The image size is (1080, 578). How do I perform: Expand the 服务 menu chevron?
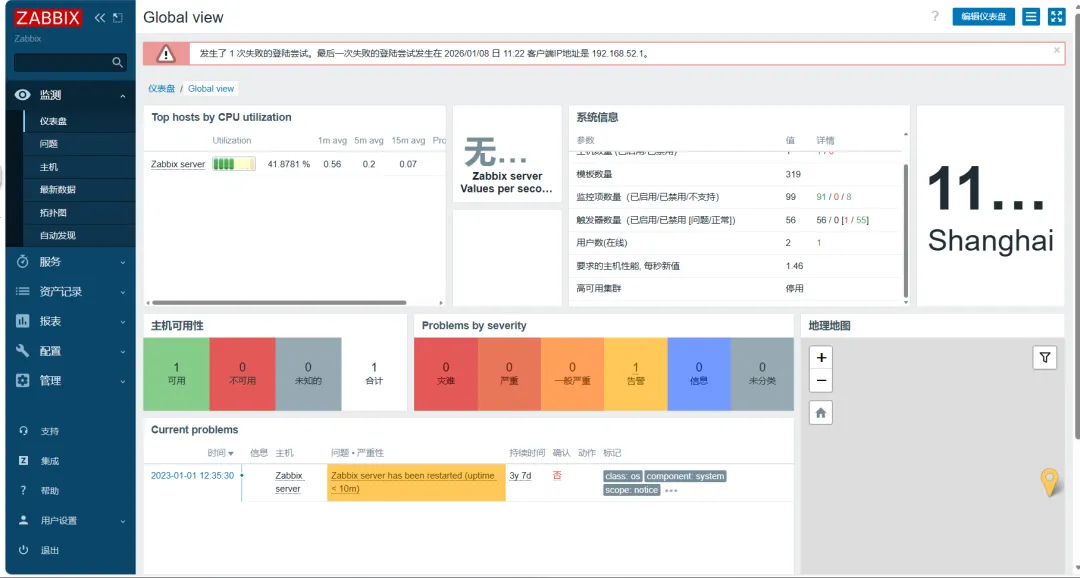pos(123,262)
